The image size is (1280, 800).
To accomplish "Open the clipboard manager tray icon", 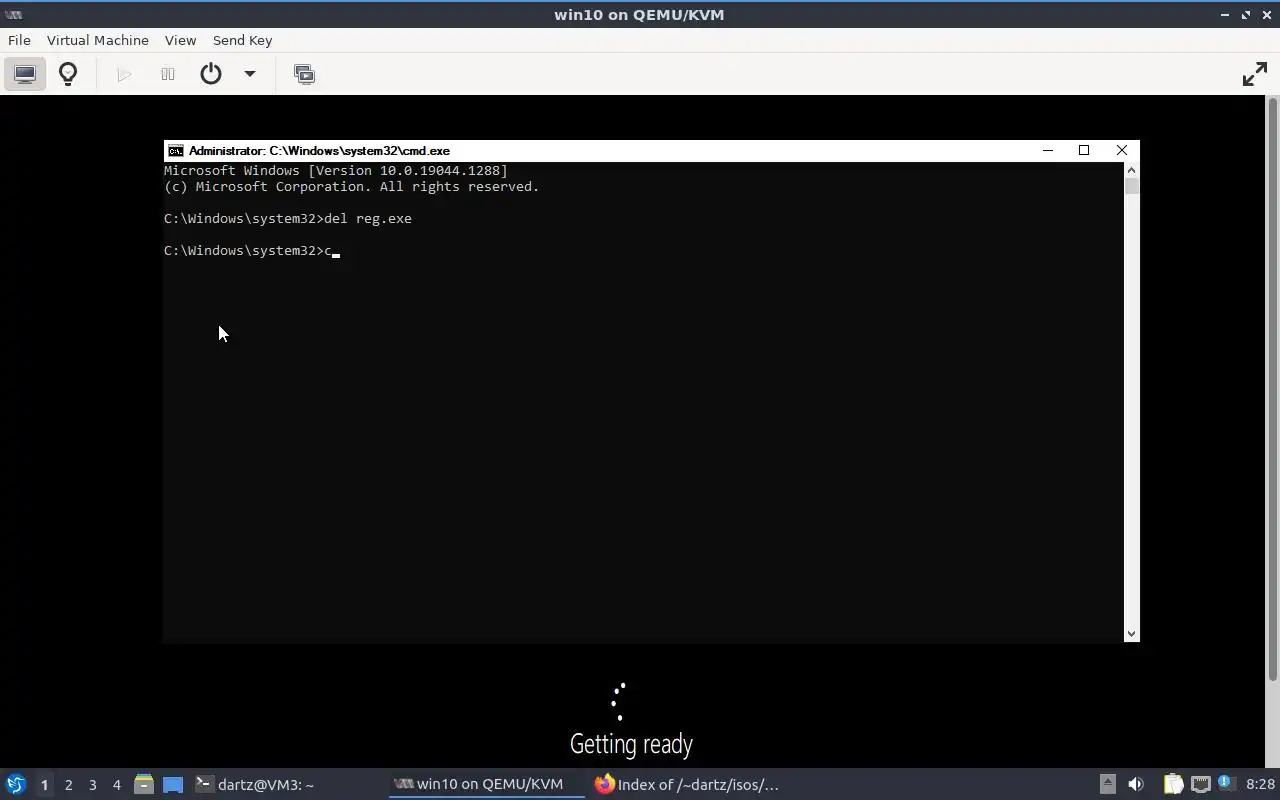I will tap(1173, 784).
